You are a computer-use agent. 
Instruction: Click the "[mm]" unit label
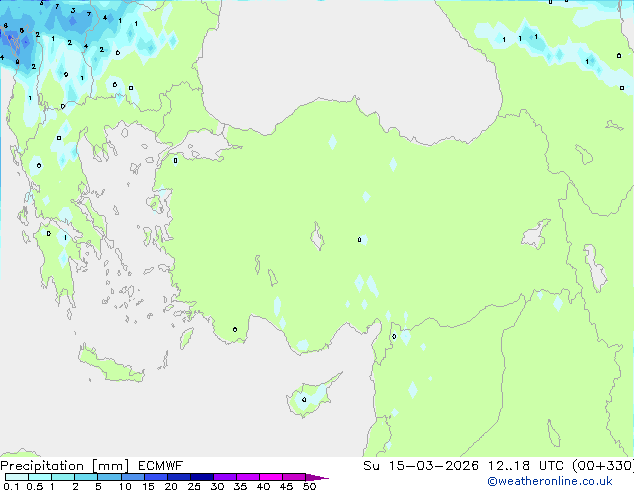tap(110, 466)
